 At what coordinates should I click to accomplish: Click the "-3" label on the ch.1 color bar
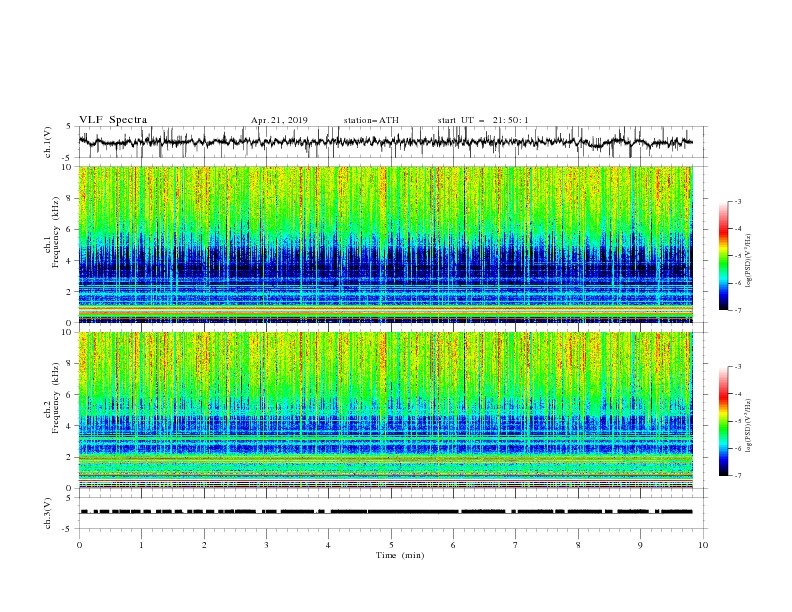click(x=737, y=201)
